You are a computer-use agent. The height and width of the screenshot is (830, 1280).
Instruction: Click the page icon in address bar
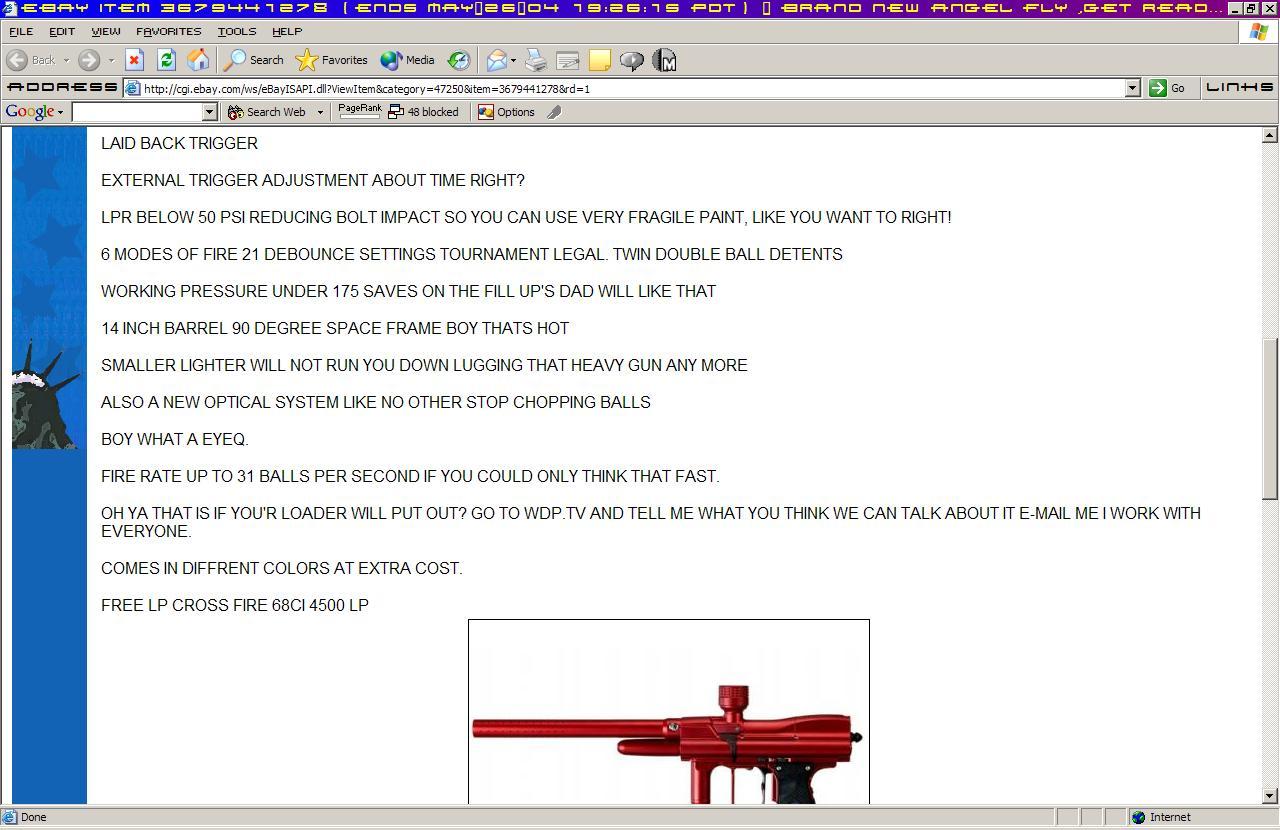[132, 88]
